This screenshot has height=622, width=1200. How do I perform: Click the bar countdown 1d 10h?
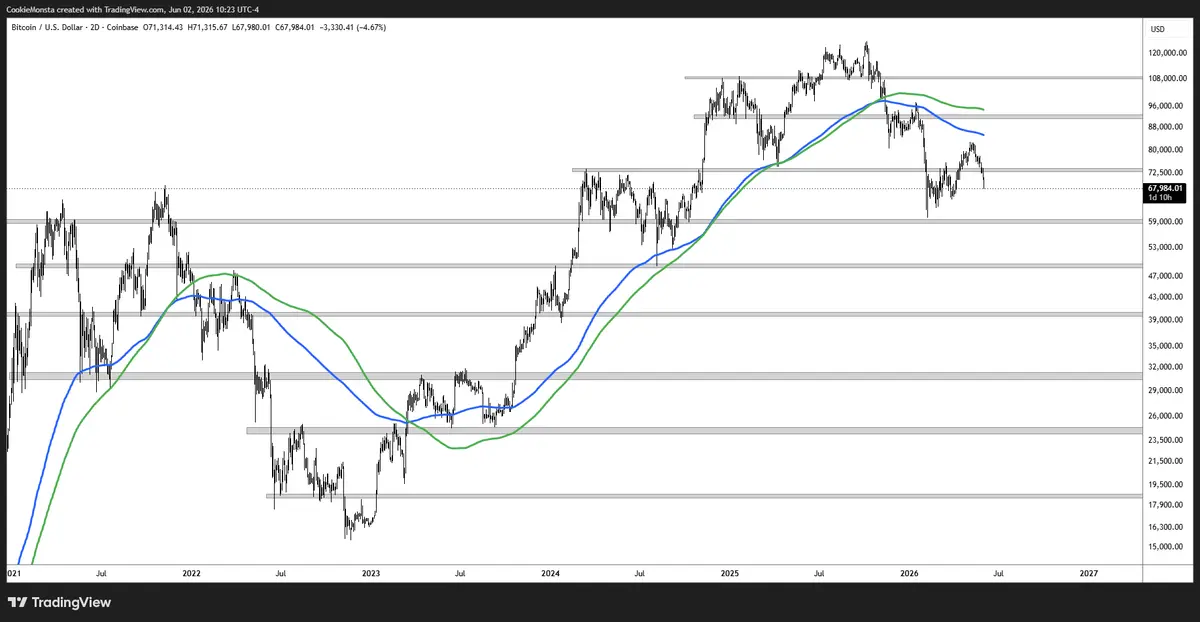[x=1160, y=198]
